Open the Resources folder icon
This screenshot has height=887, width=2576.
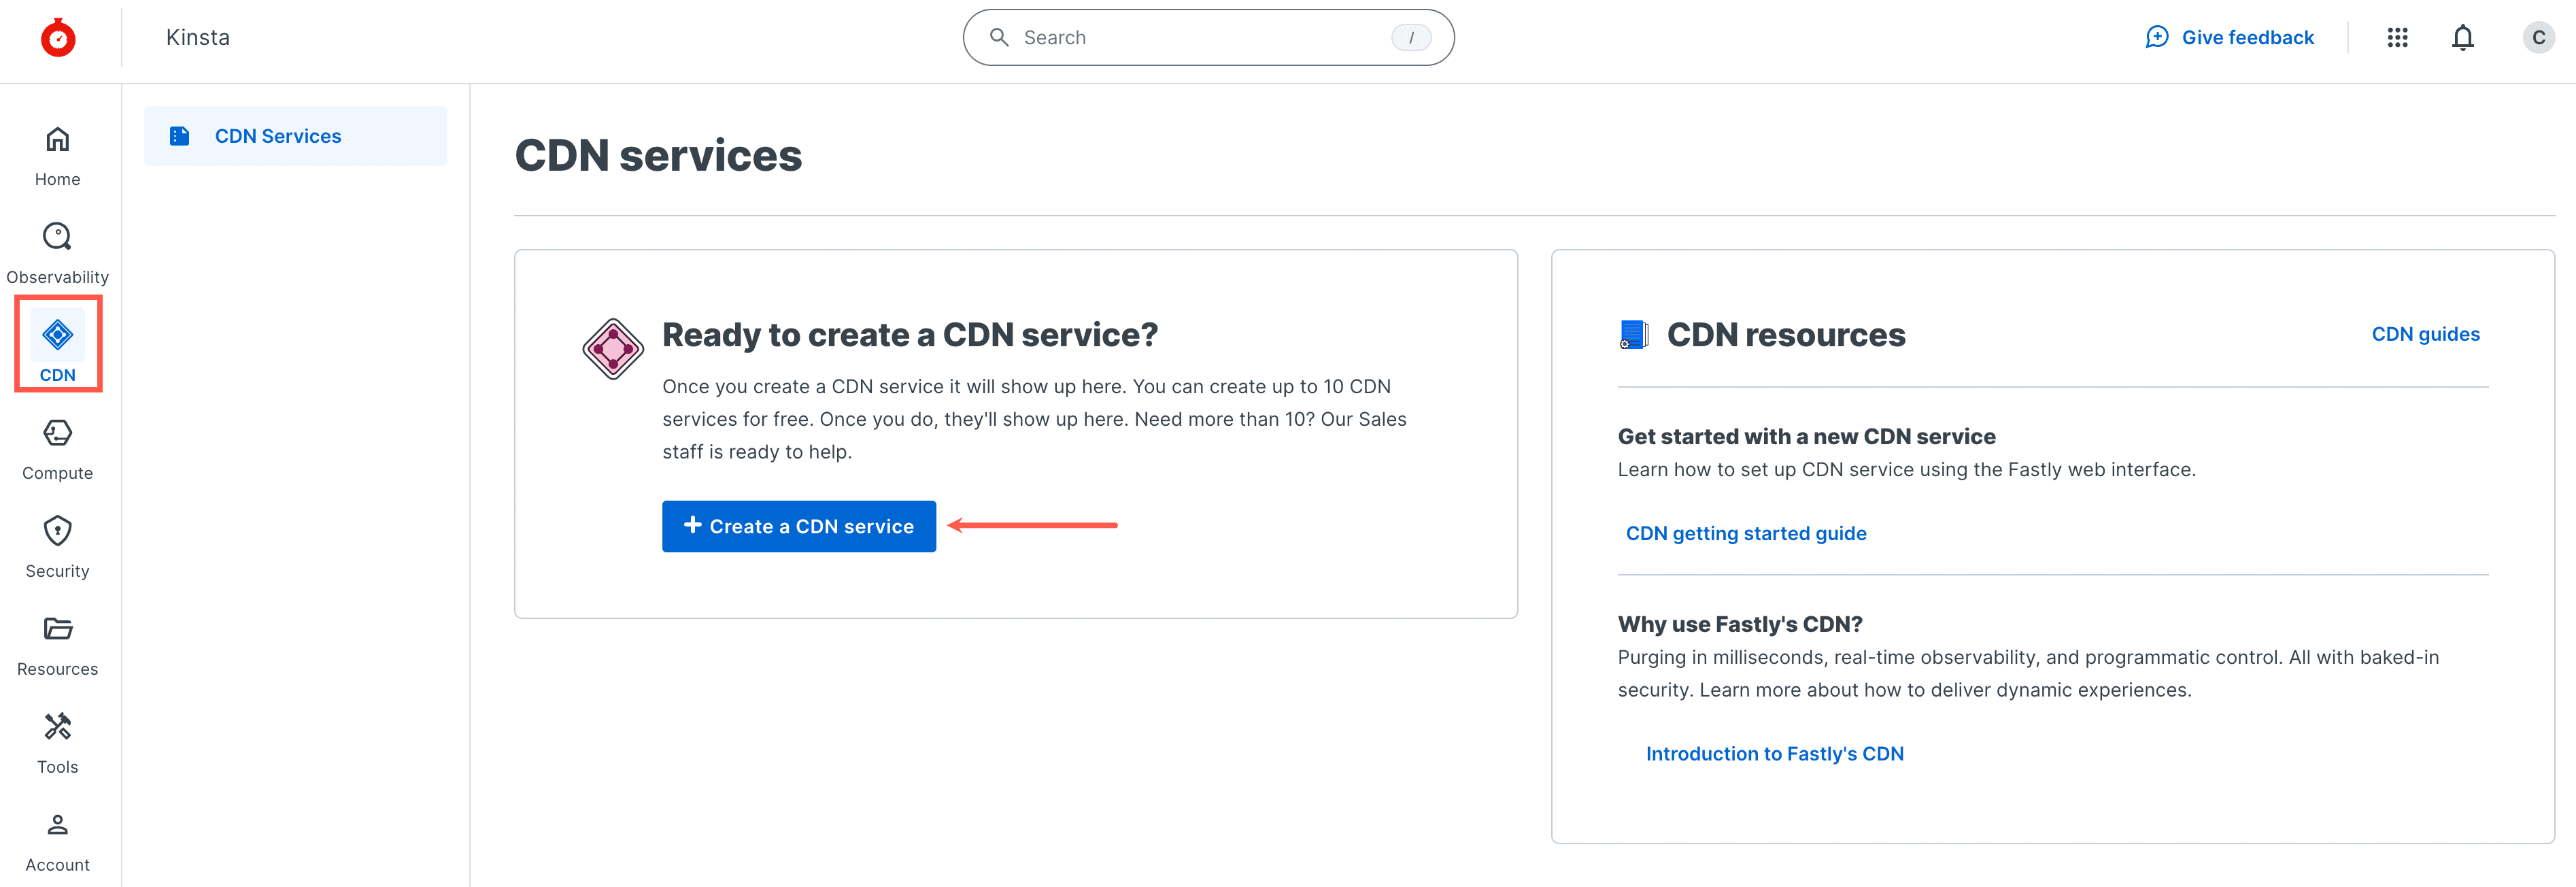pyautogui.click(x=57, y=629)
